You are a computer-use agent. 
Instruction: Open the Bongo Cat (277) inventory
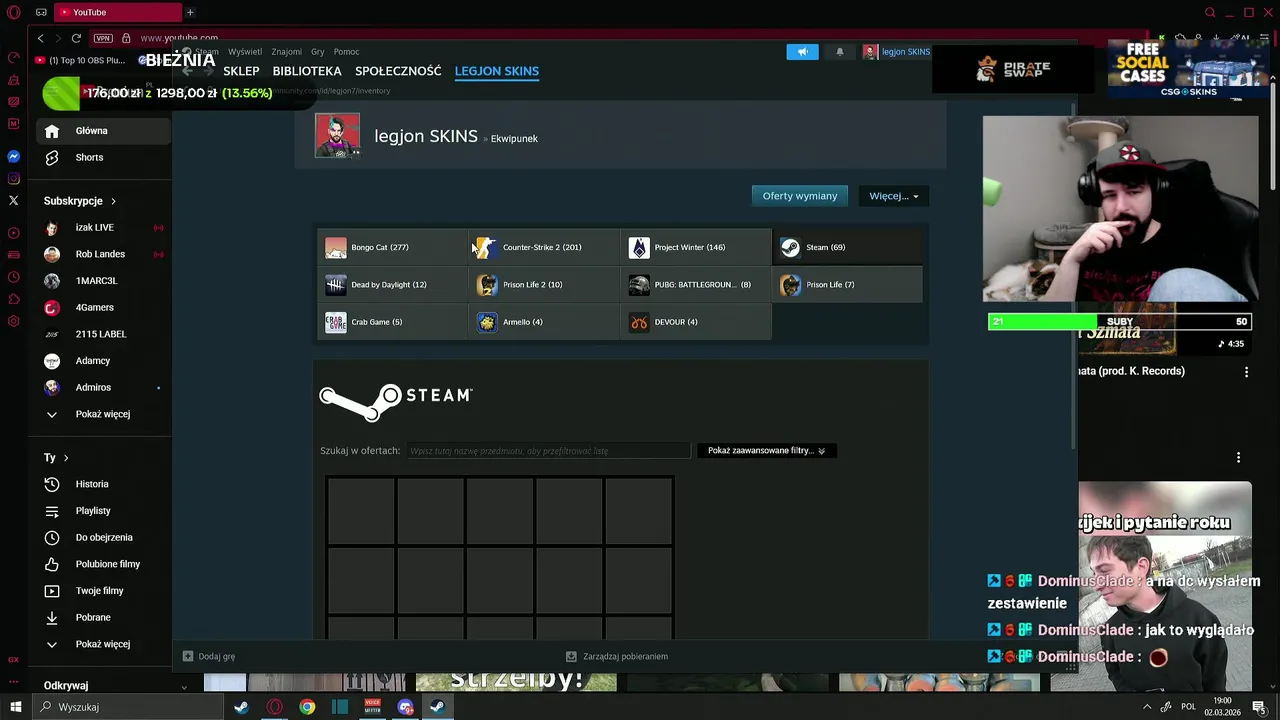tap(393, 247)
